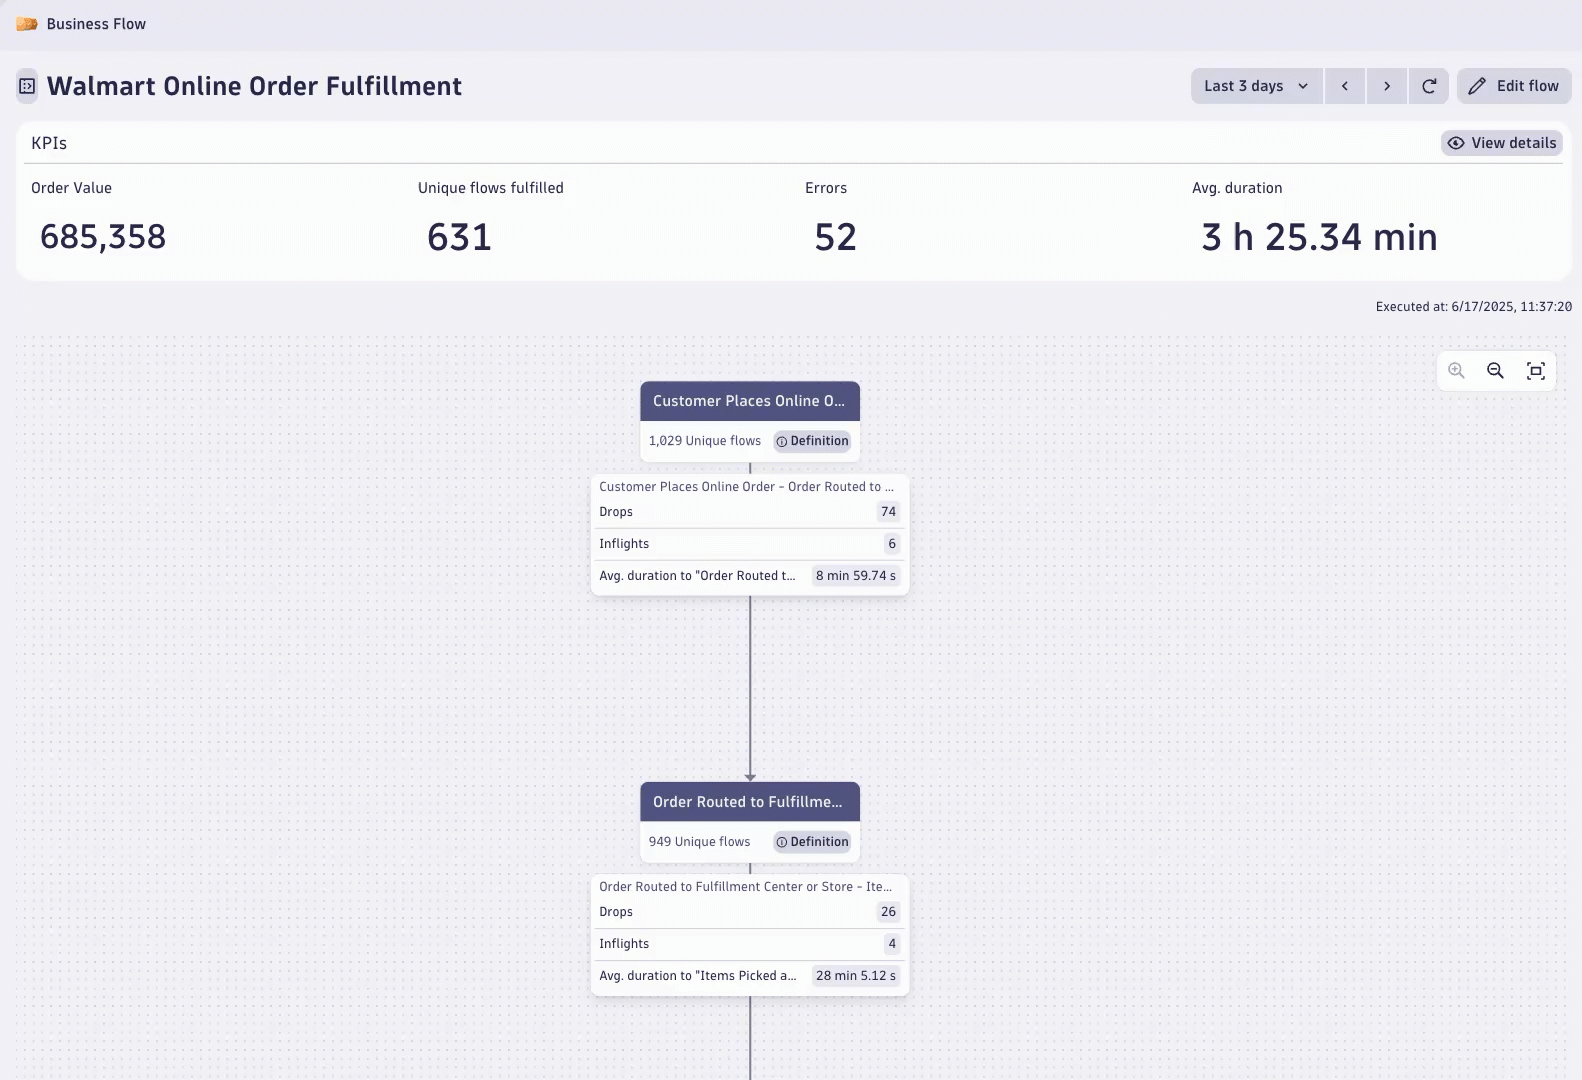Image resolution: width=1582 pixels, height=1080 pixels.
Task: Open the Last 3 days timeframe dropdown
Action: click(x=1257, y=86)
